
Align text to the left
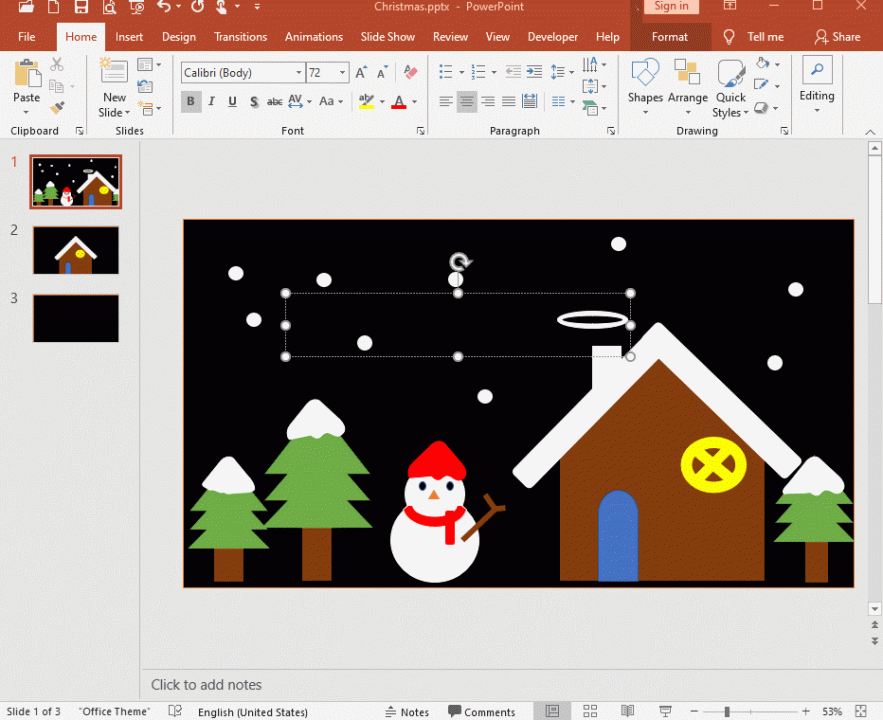coord(445,101)
